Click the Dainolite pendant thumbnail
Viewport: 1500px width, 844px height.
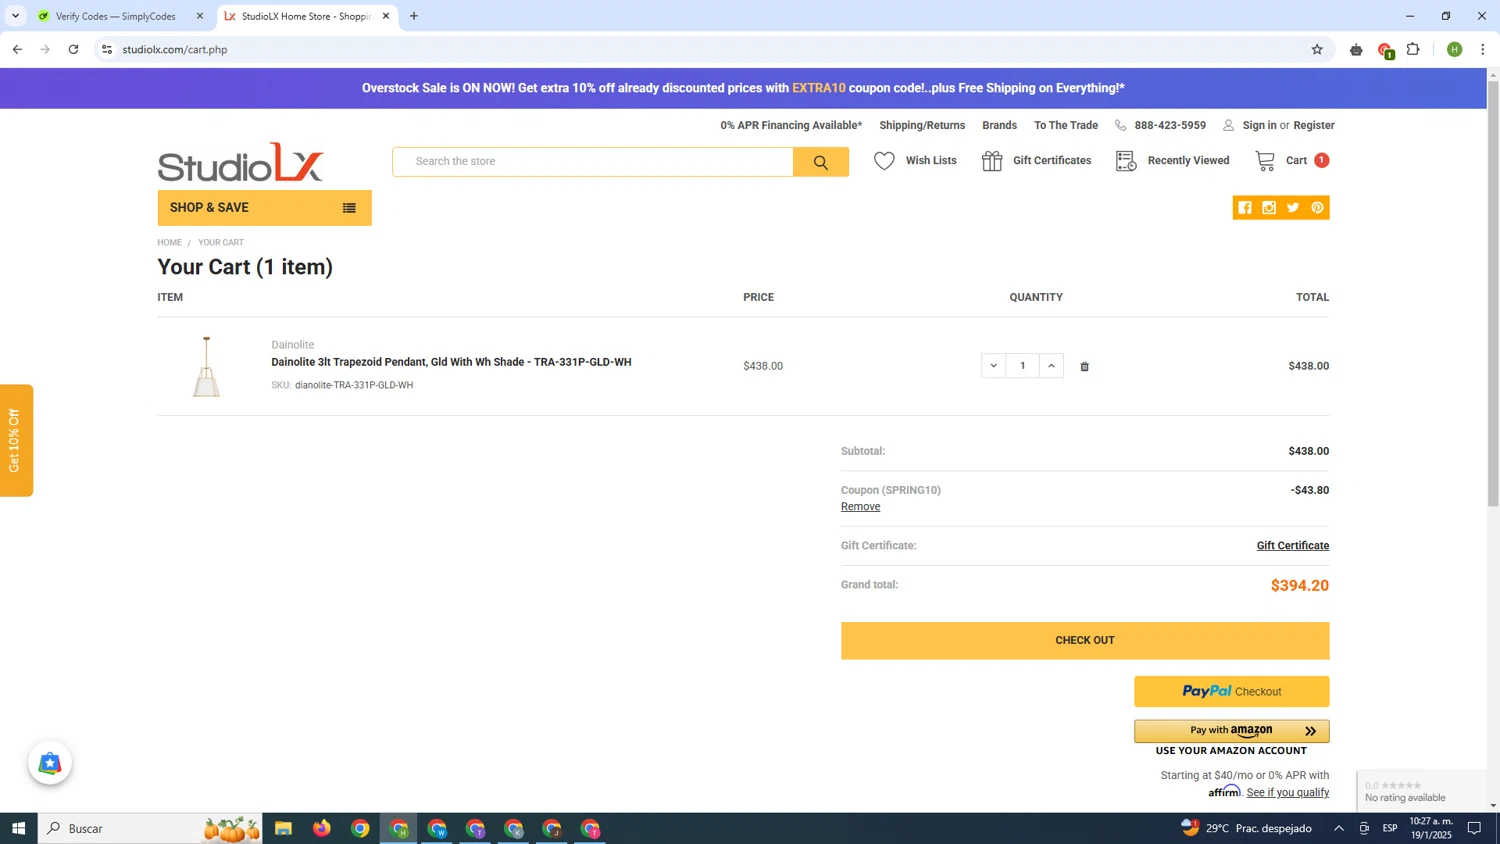click(206, 366)
